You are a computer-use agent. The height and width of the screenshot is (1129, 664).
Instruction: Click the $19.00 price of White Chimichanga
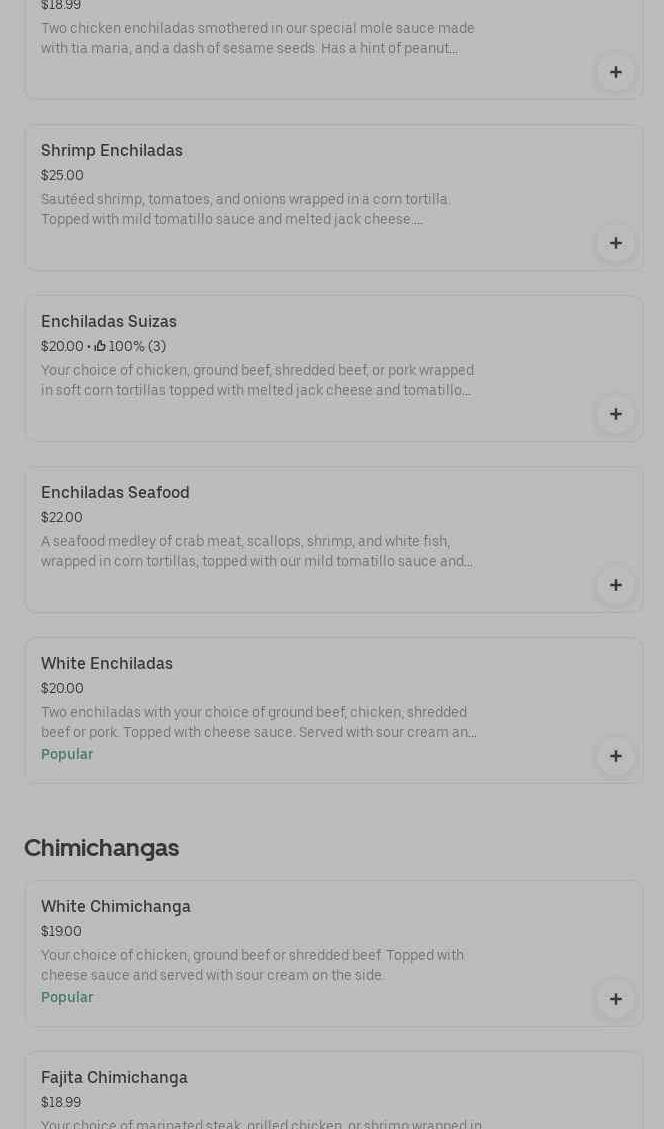coord(61,932)
